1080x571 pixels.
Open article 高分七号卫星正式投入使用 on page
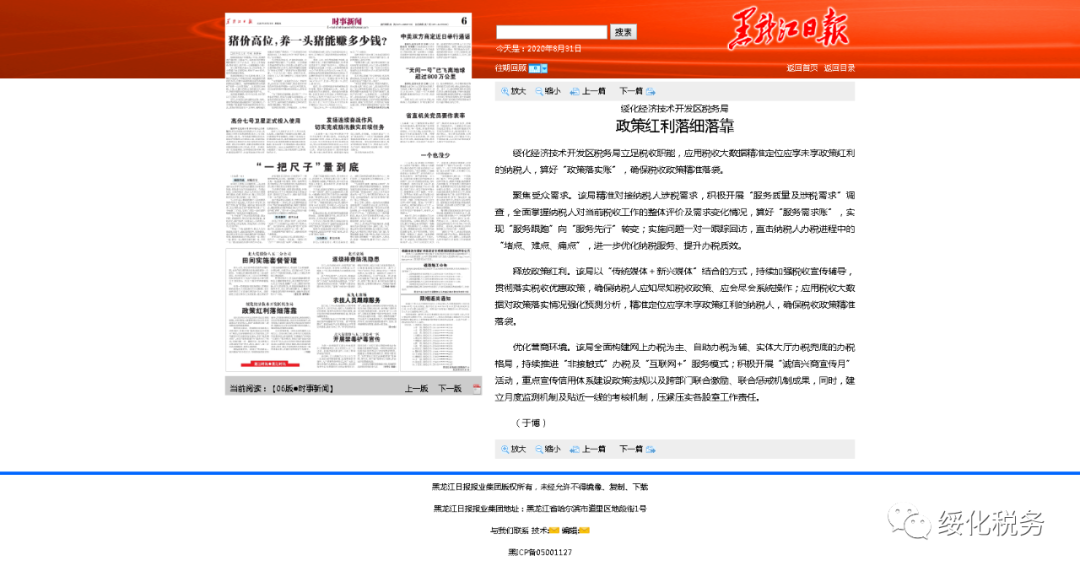point(265,121)
